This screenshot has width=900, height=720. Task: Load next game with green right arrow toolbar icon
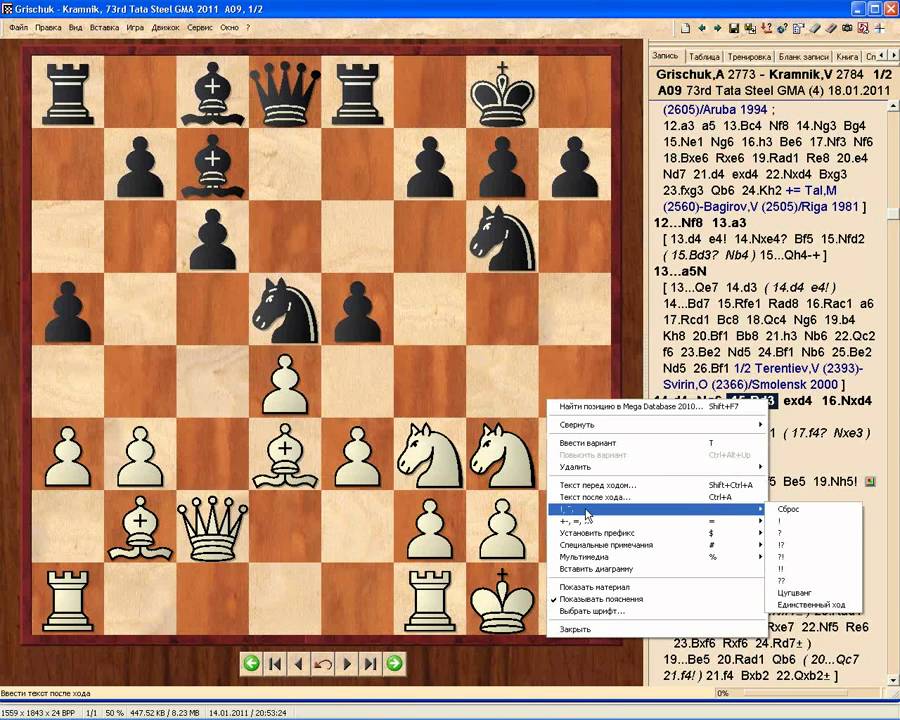coord(717,28)
